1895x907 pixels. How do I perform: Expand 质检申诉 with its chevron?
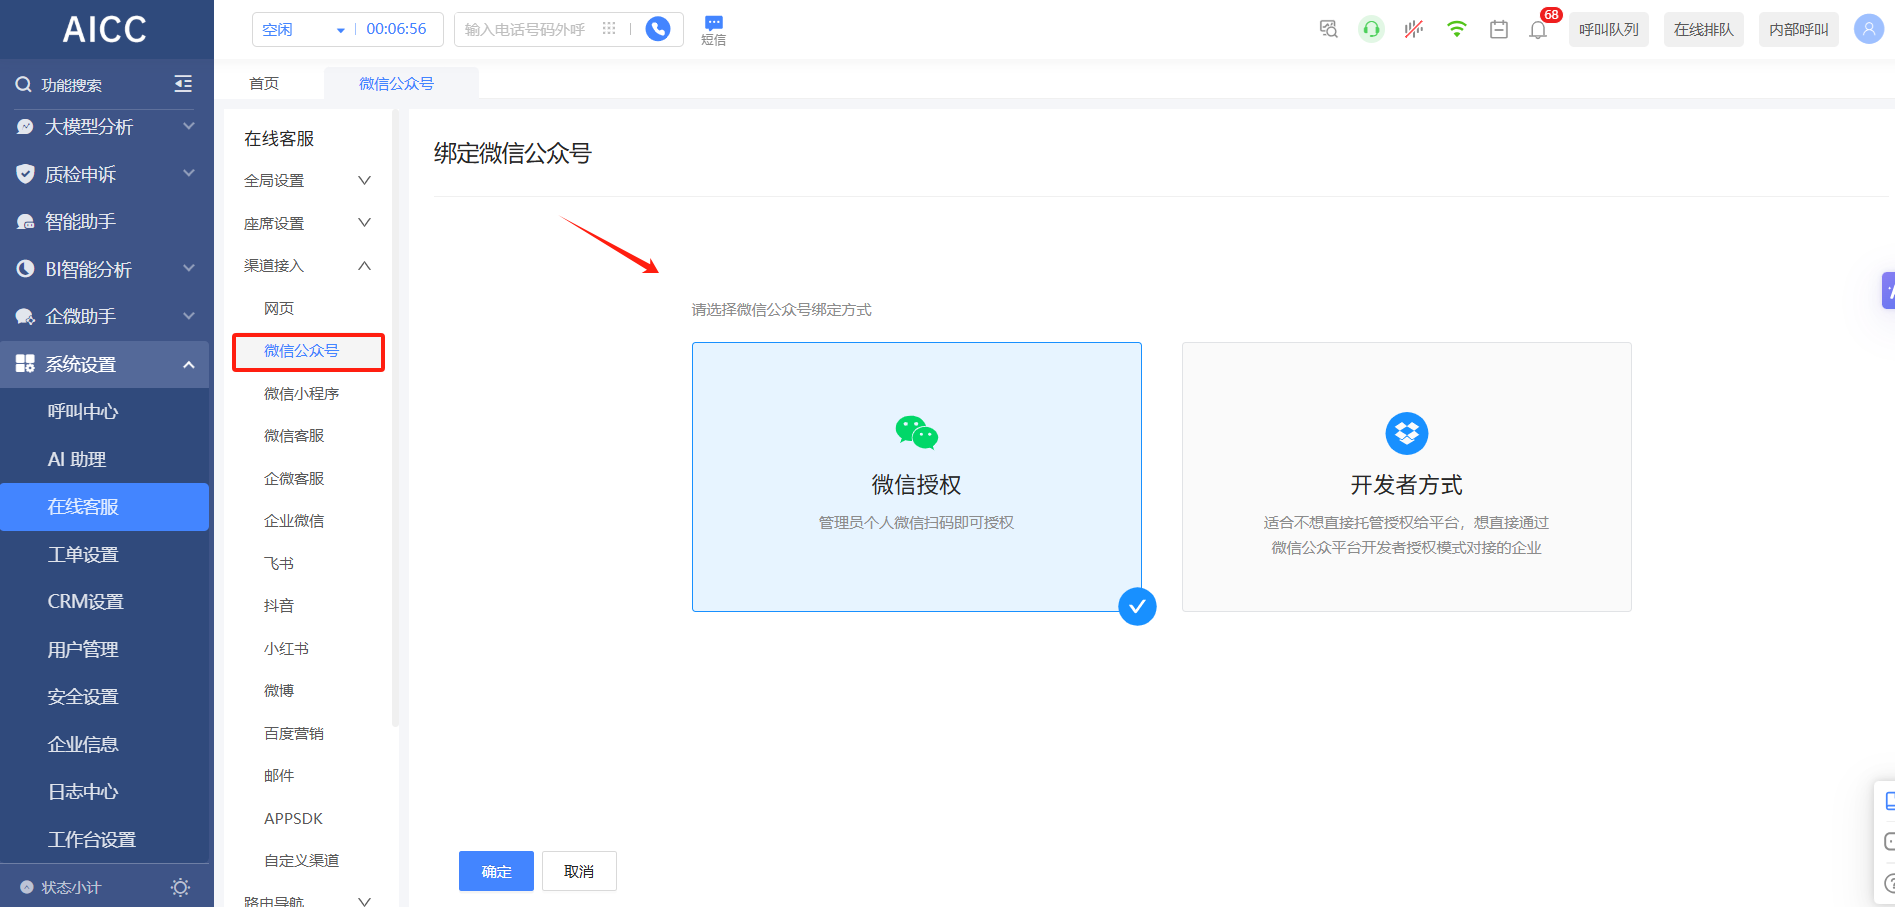coord(189,173)
